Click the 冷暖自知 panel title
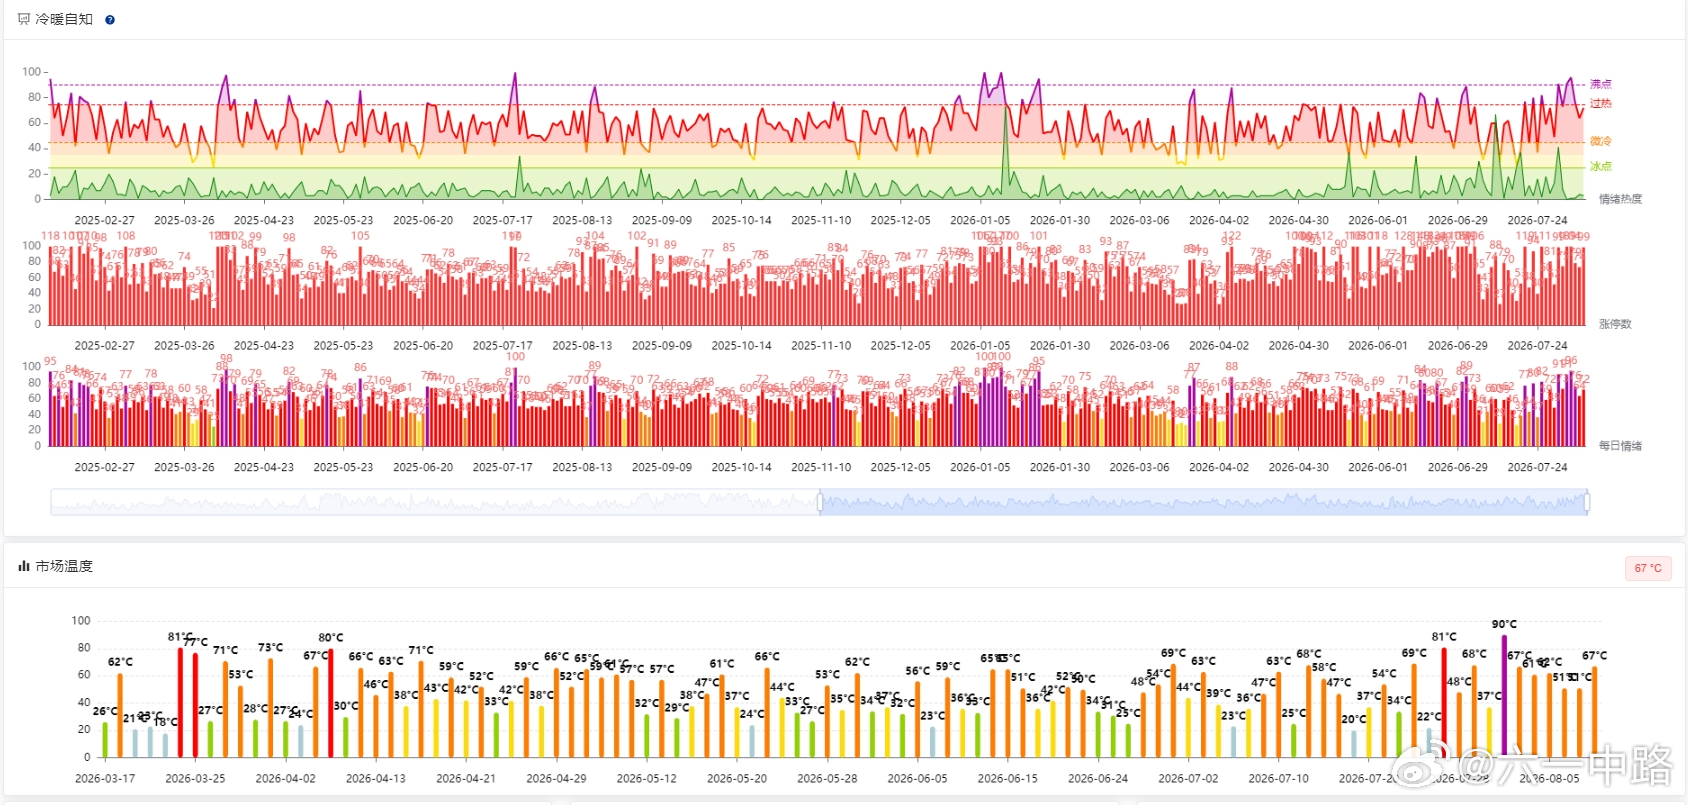Screen dimensions: 1688x805 [64, 19]
